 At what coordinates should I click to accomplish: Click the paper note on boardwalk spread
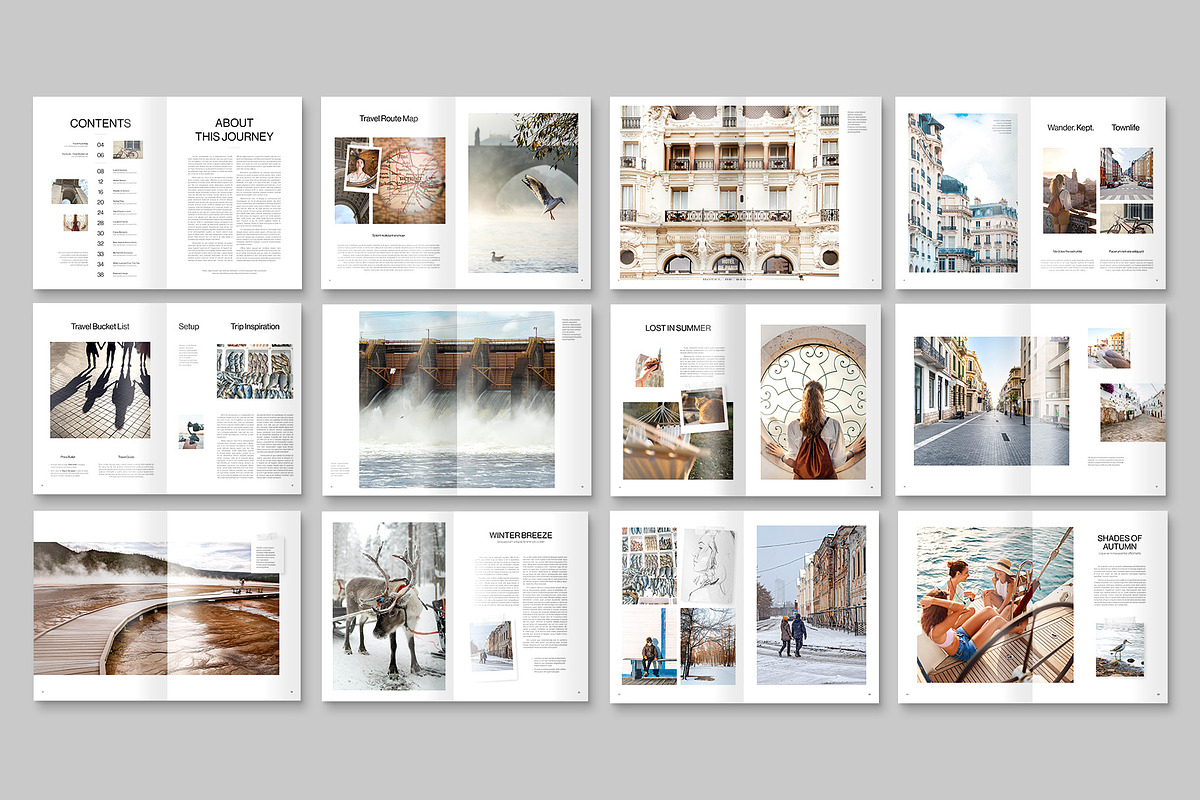(x=267, y=553)
